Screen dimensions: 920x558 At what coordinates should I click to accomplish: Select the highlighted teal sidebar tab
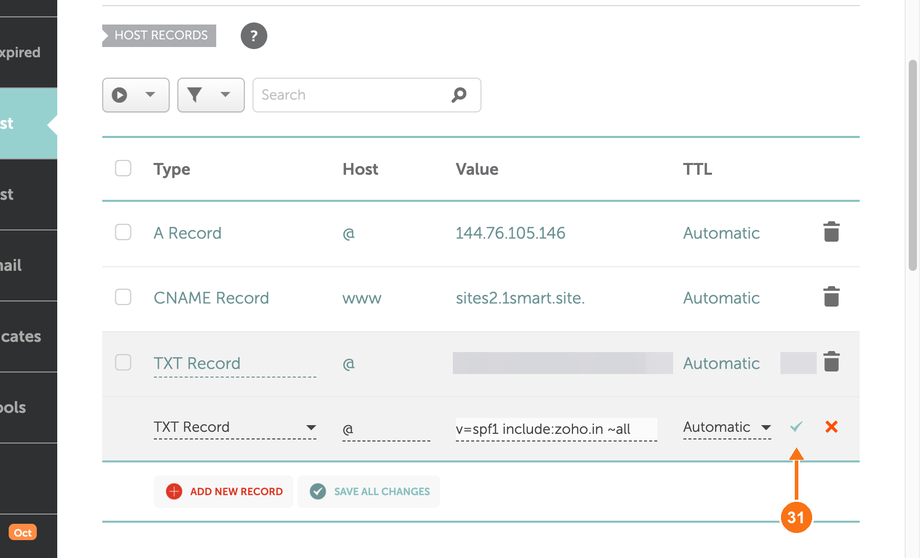coord(28,124)
